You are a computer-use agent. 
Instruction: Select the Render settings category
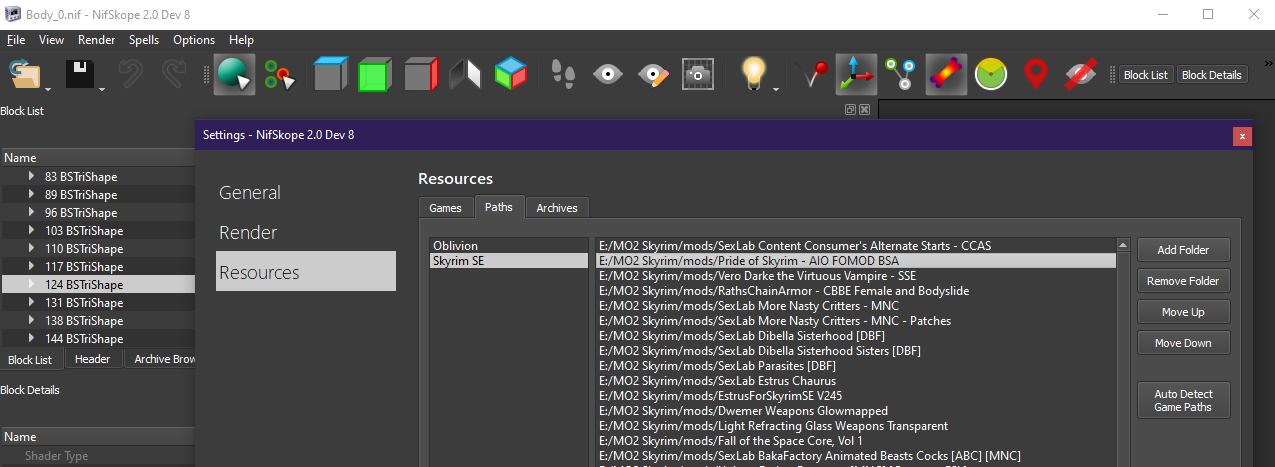tap(306, 232)
